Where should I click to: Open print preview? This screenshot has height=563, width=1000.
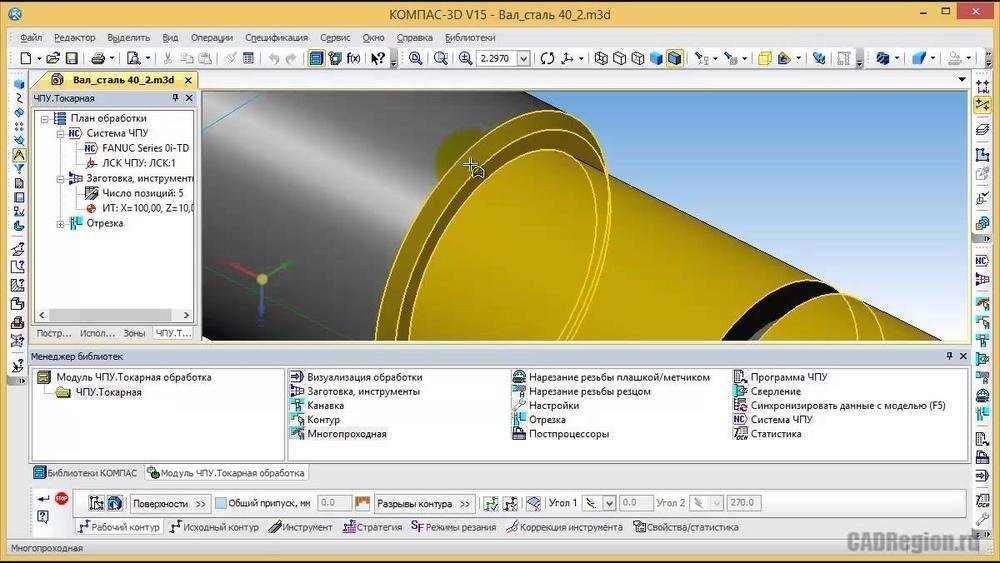[133, 58]
